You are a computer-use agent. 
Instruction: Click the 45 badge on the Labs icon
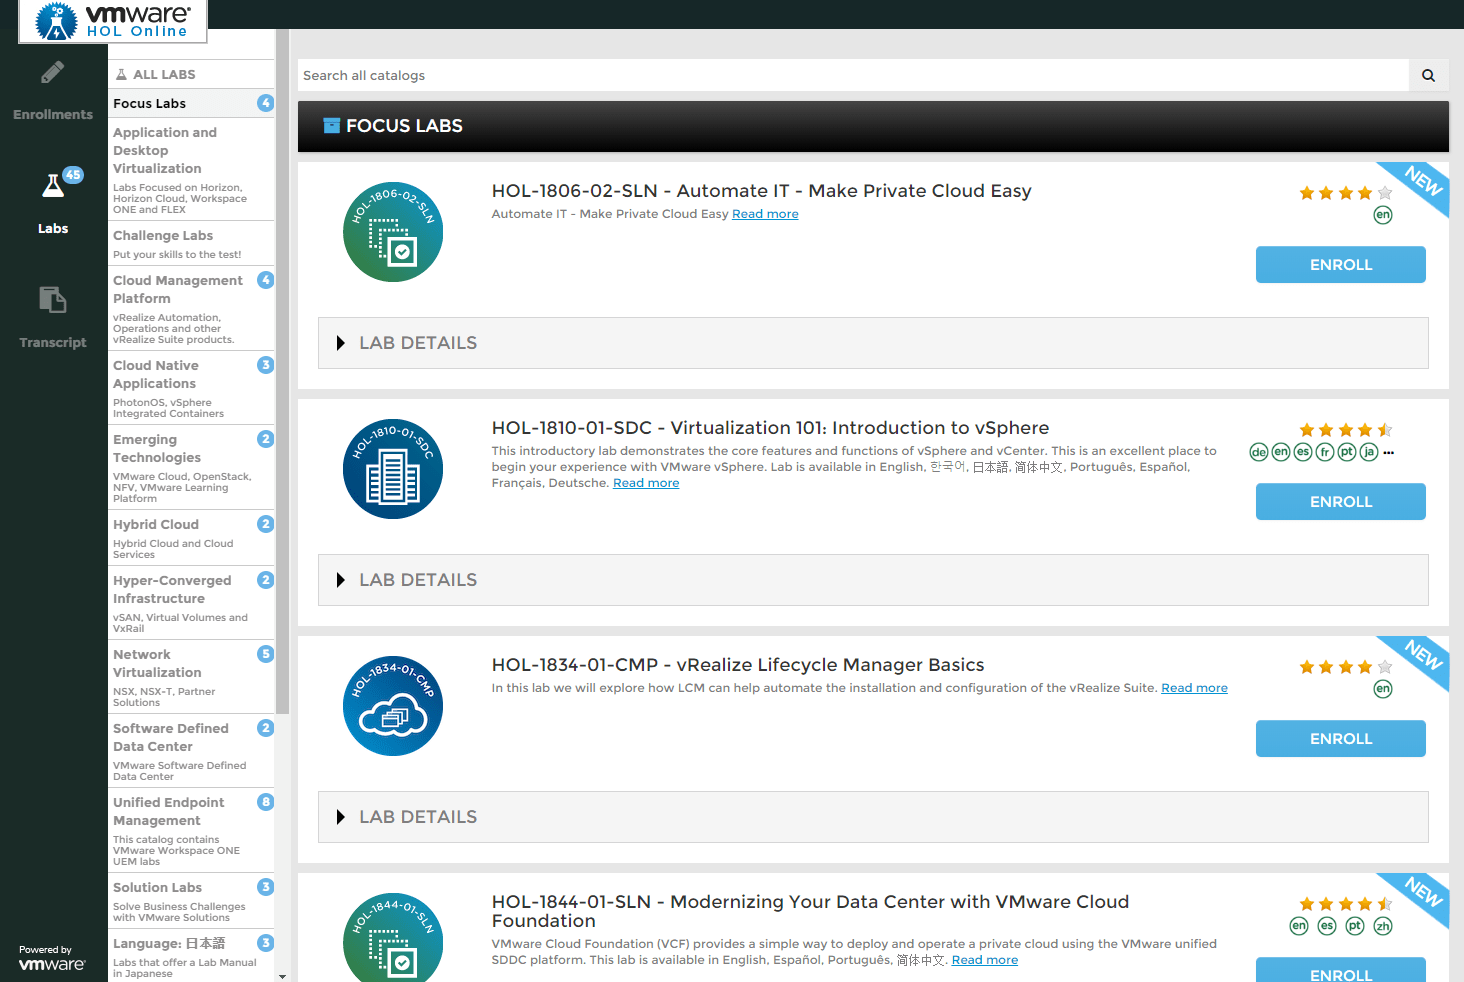tap(73, 175)
